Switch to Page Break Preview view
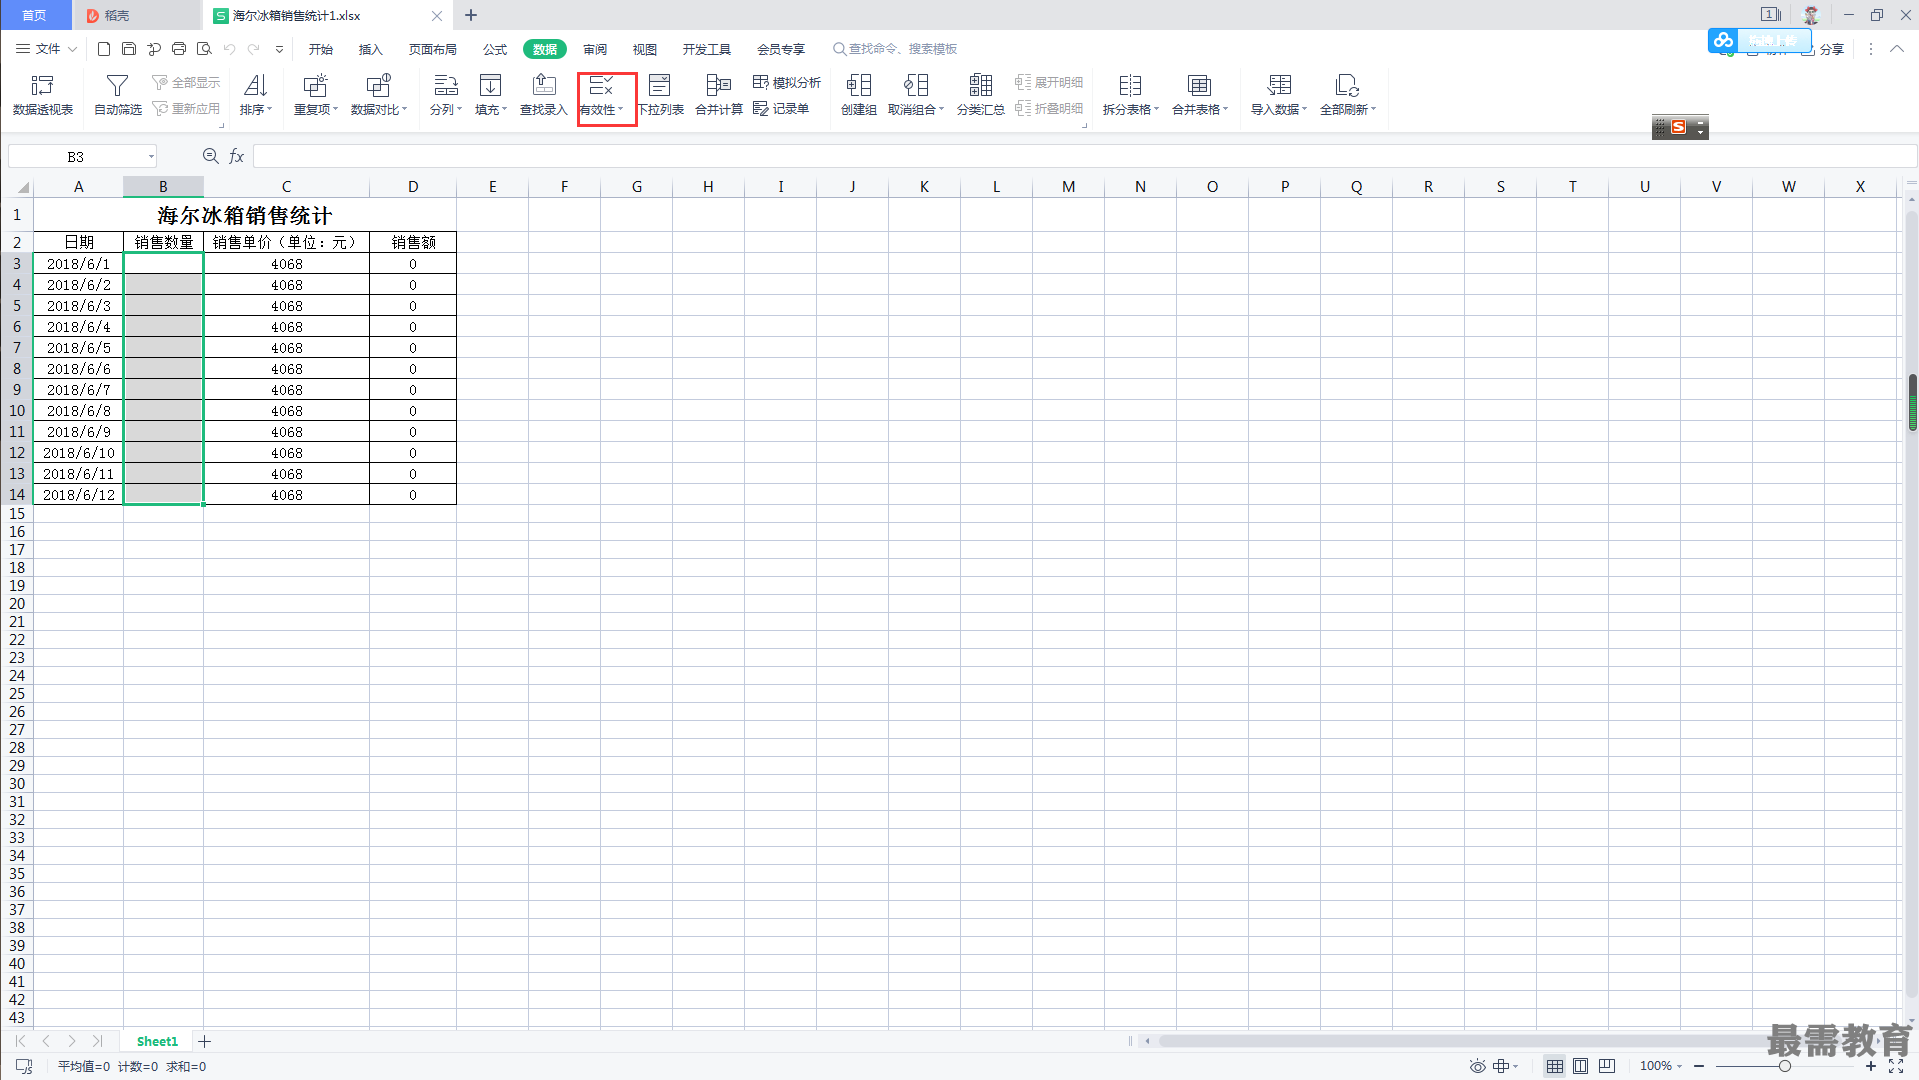1919x1080 pixels. click(x=1606, y=1066)
